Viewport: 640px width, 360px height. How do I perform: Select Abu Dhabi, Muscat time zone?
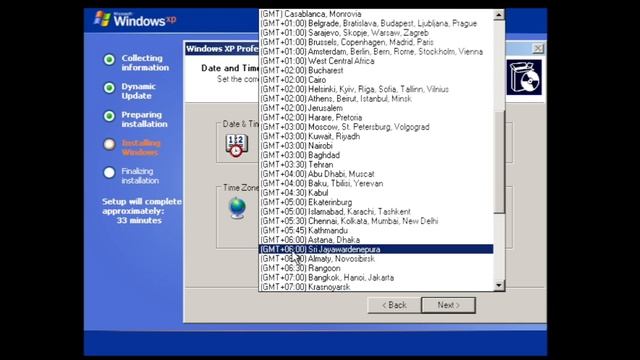click(x=376, y=174)
